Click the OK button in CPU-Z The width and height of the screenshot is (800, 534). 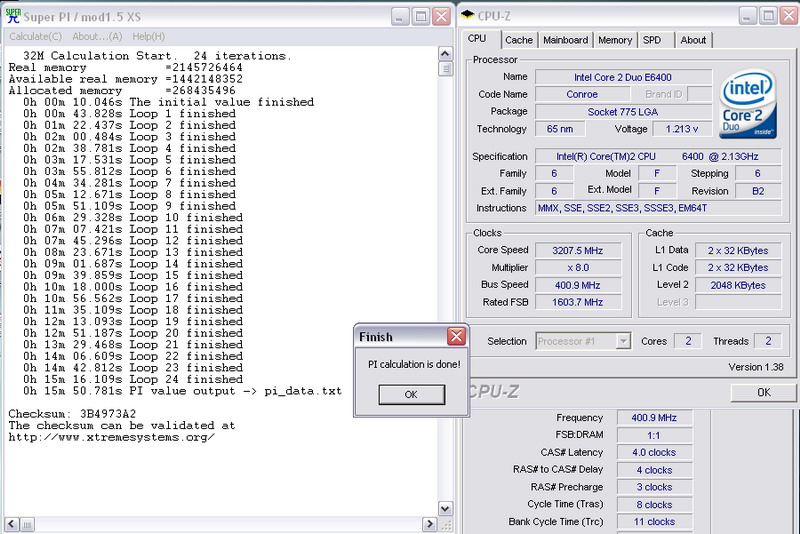763,392
